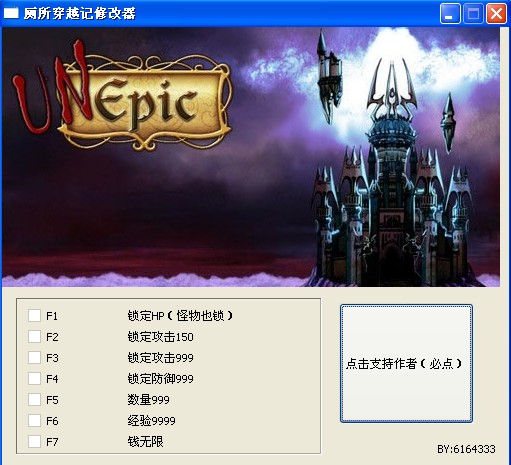Click the BY:6164333 author text
511x465 pixels.
click(466, 449)
